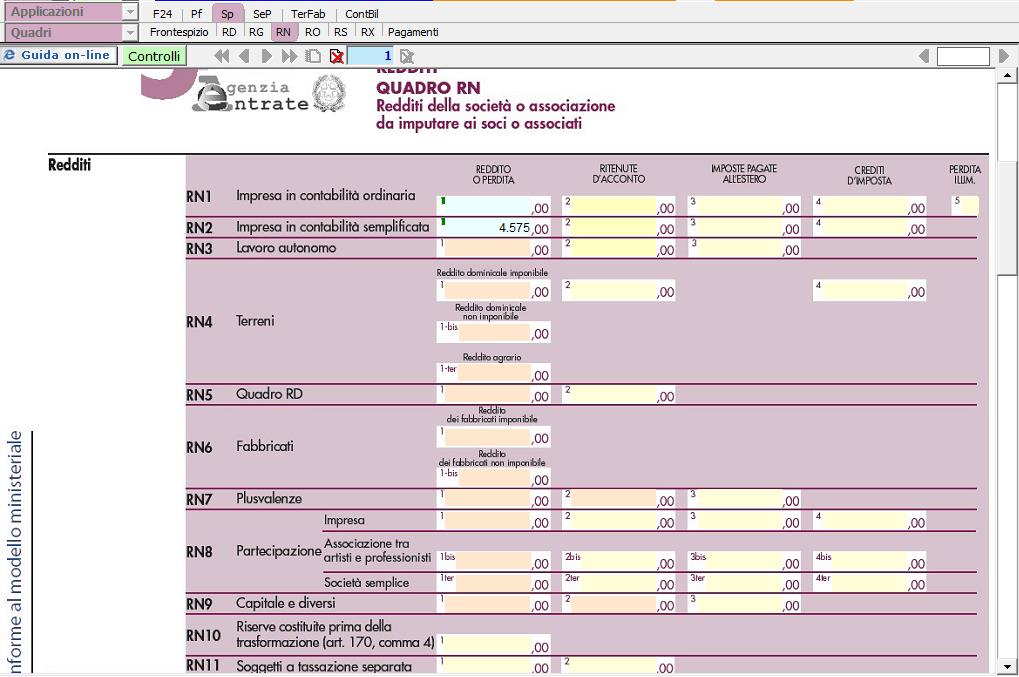The height and width of the screenshot is (677, 1019).
Task: Open the Frontespizio section
Action: click(179, 32)
